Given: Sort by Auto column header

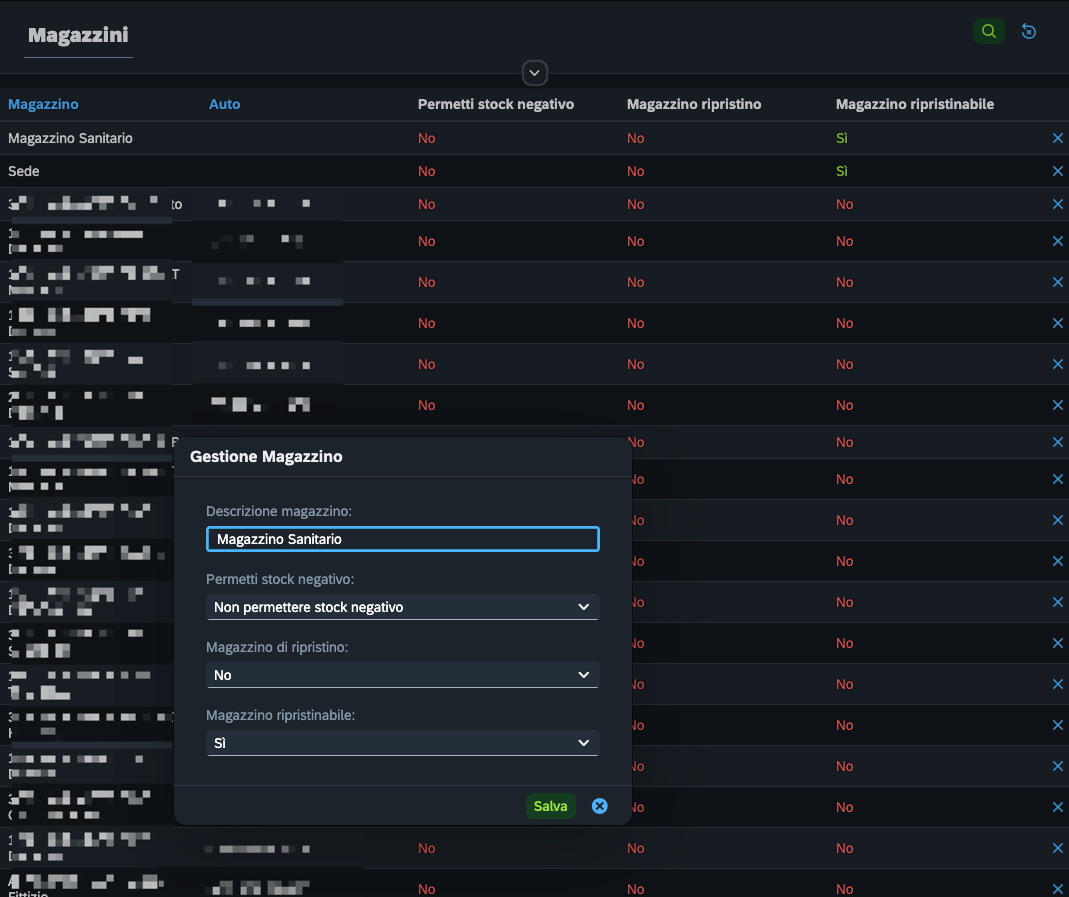Looking at the screenshot, I should 224,104.
